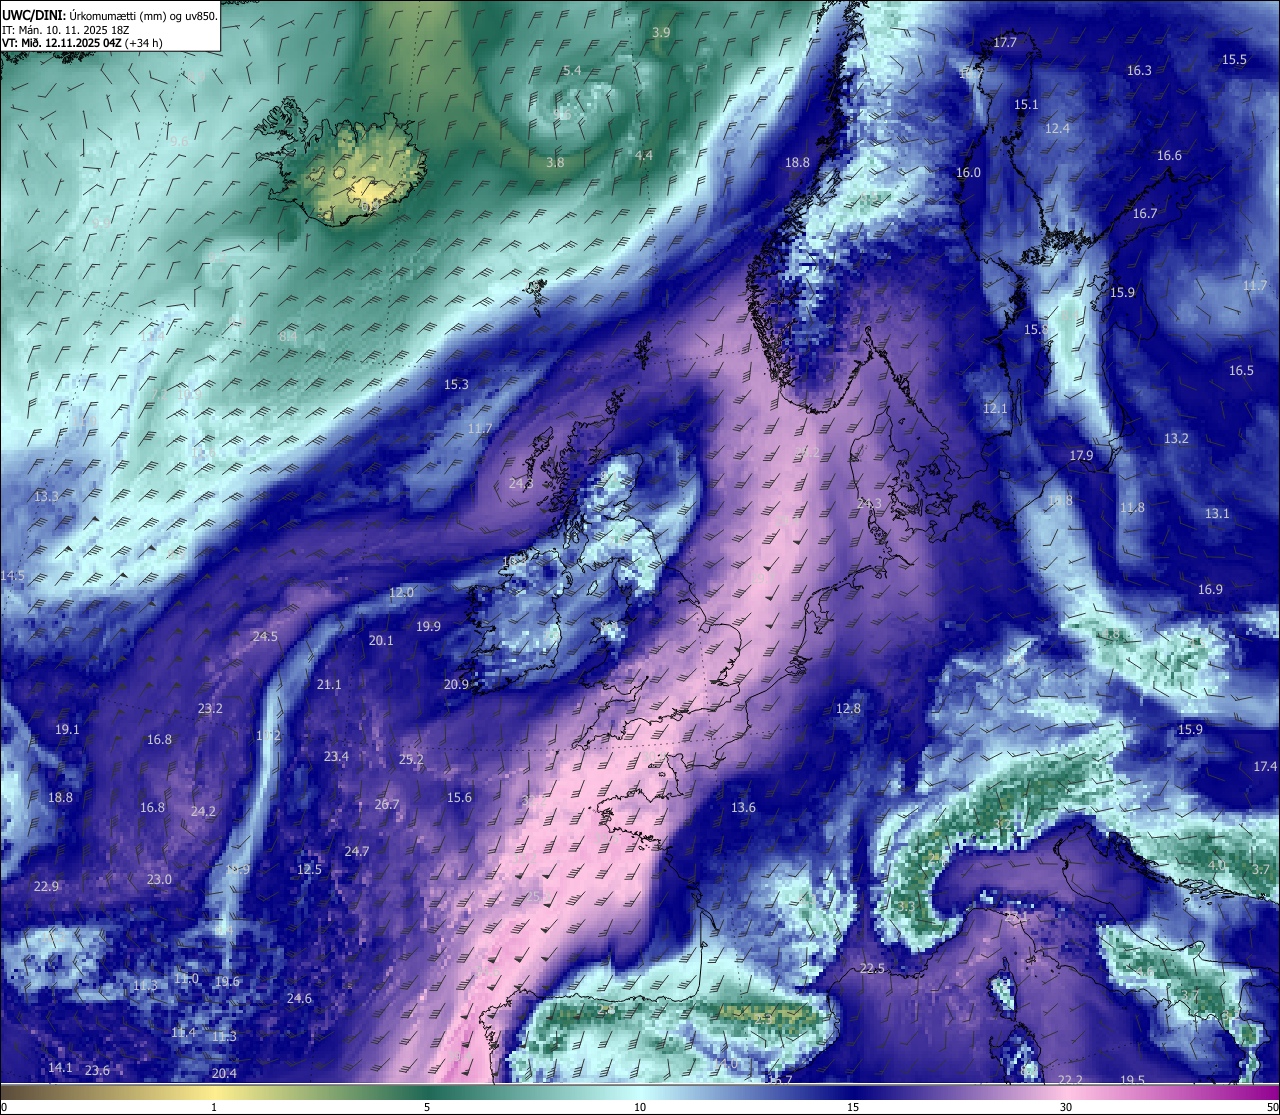Click the UWC/DINI Úrkomumætti title text
This screenshot has height=1115, width=1280.
click(x=110, y=16)
